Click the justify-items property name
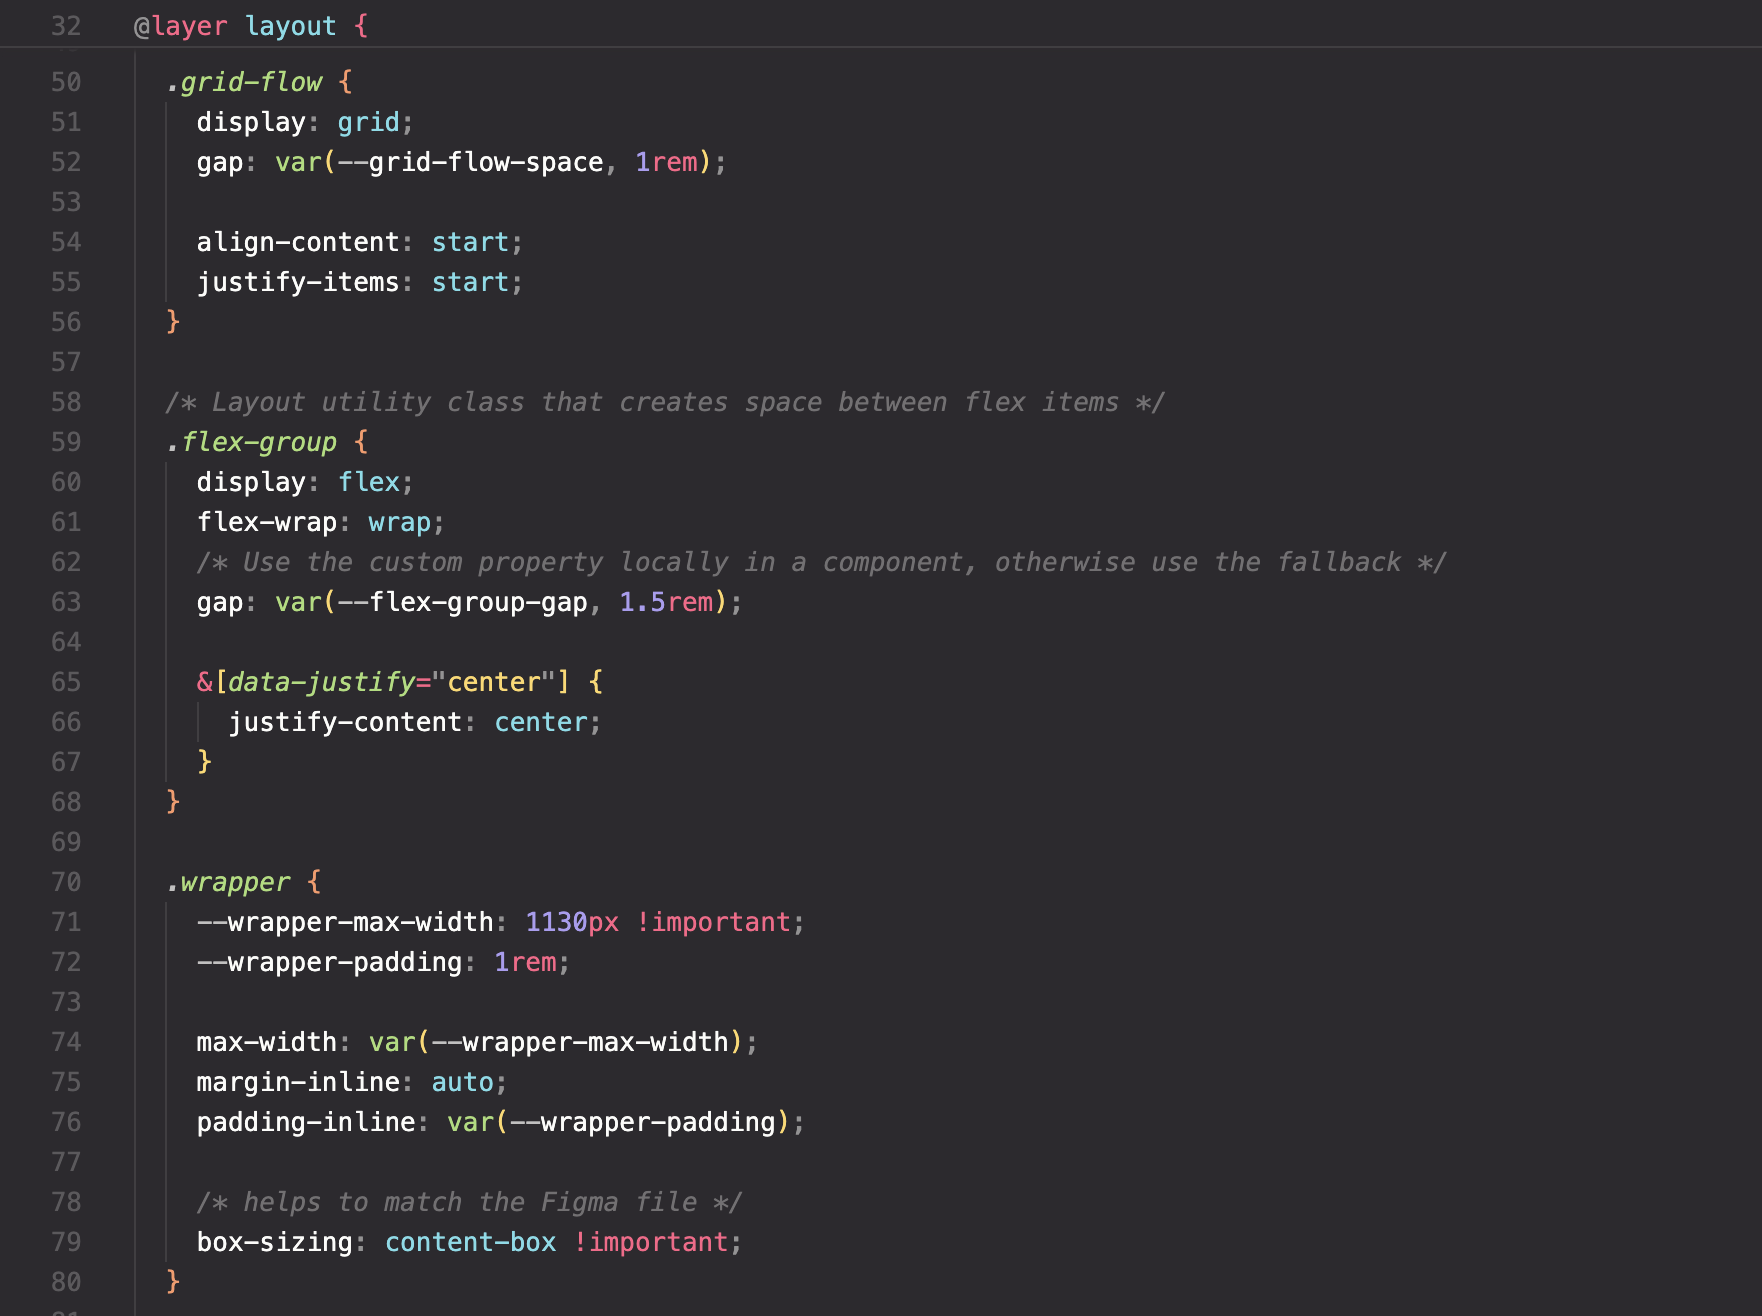This screenshot has width=1762, height=1316. 297,282
